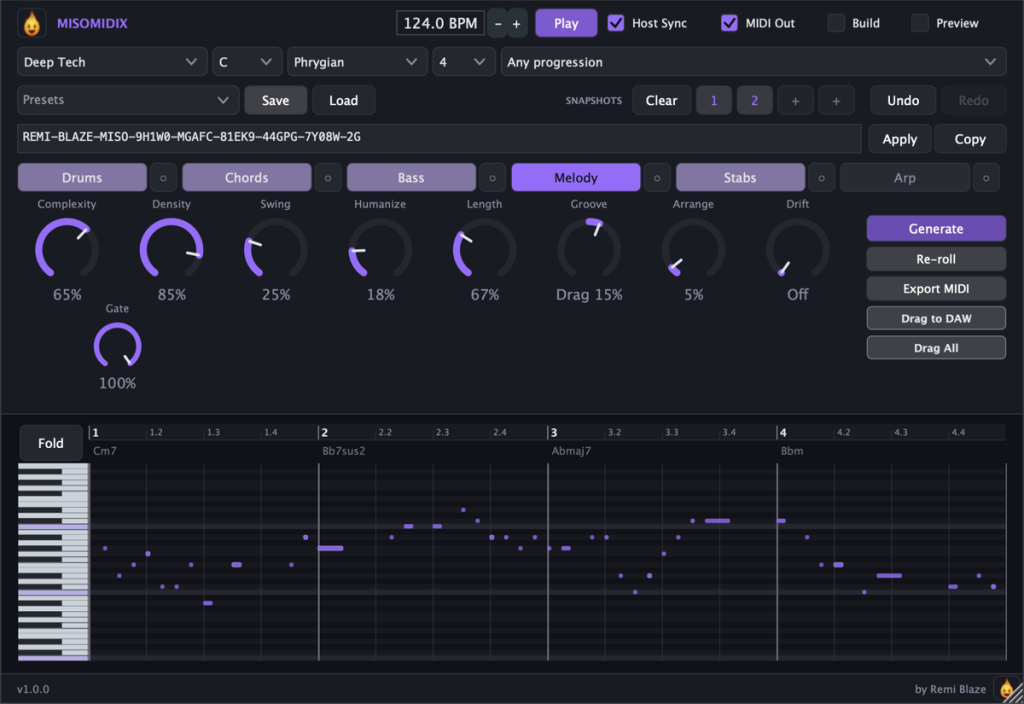The height and width of the screenshot is (704, 1024).
Task: Open the bar count dropdown showing 4
Action: tap(464, 62)
